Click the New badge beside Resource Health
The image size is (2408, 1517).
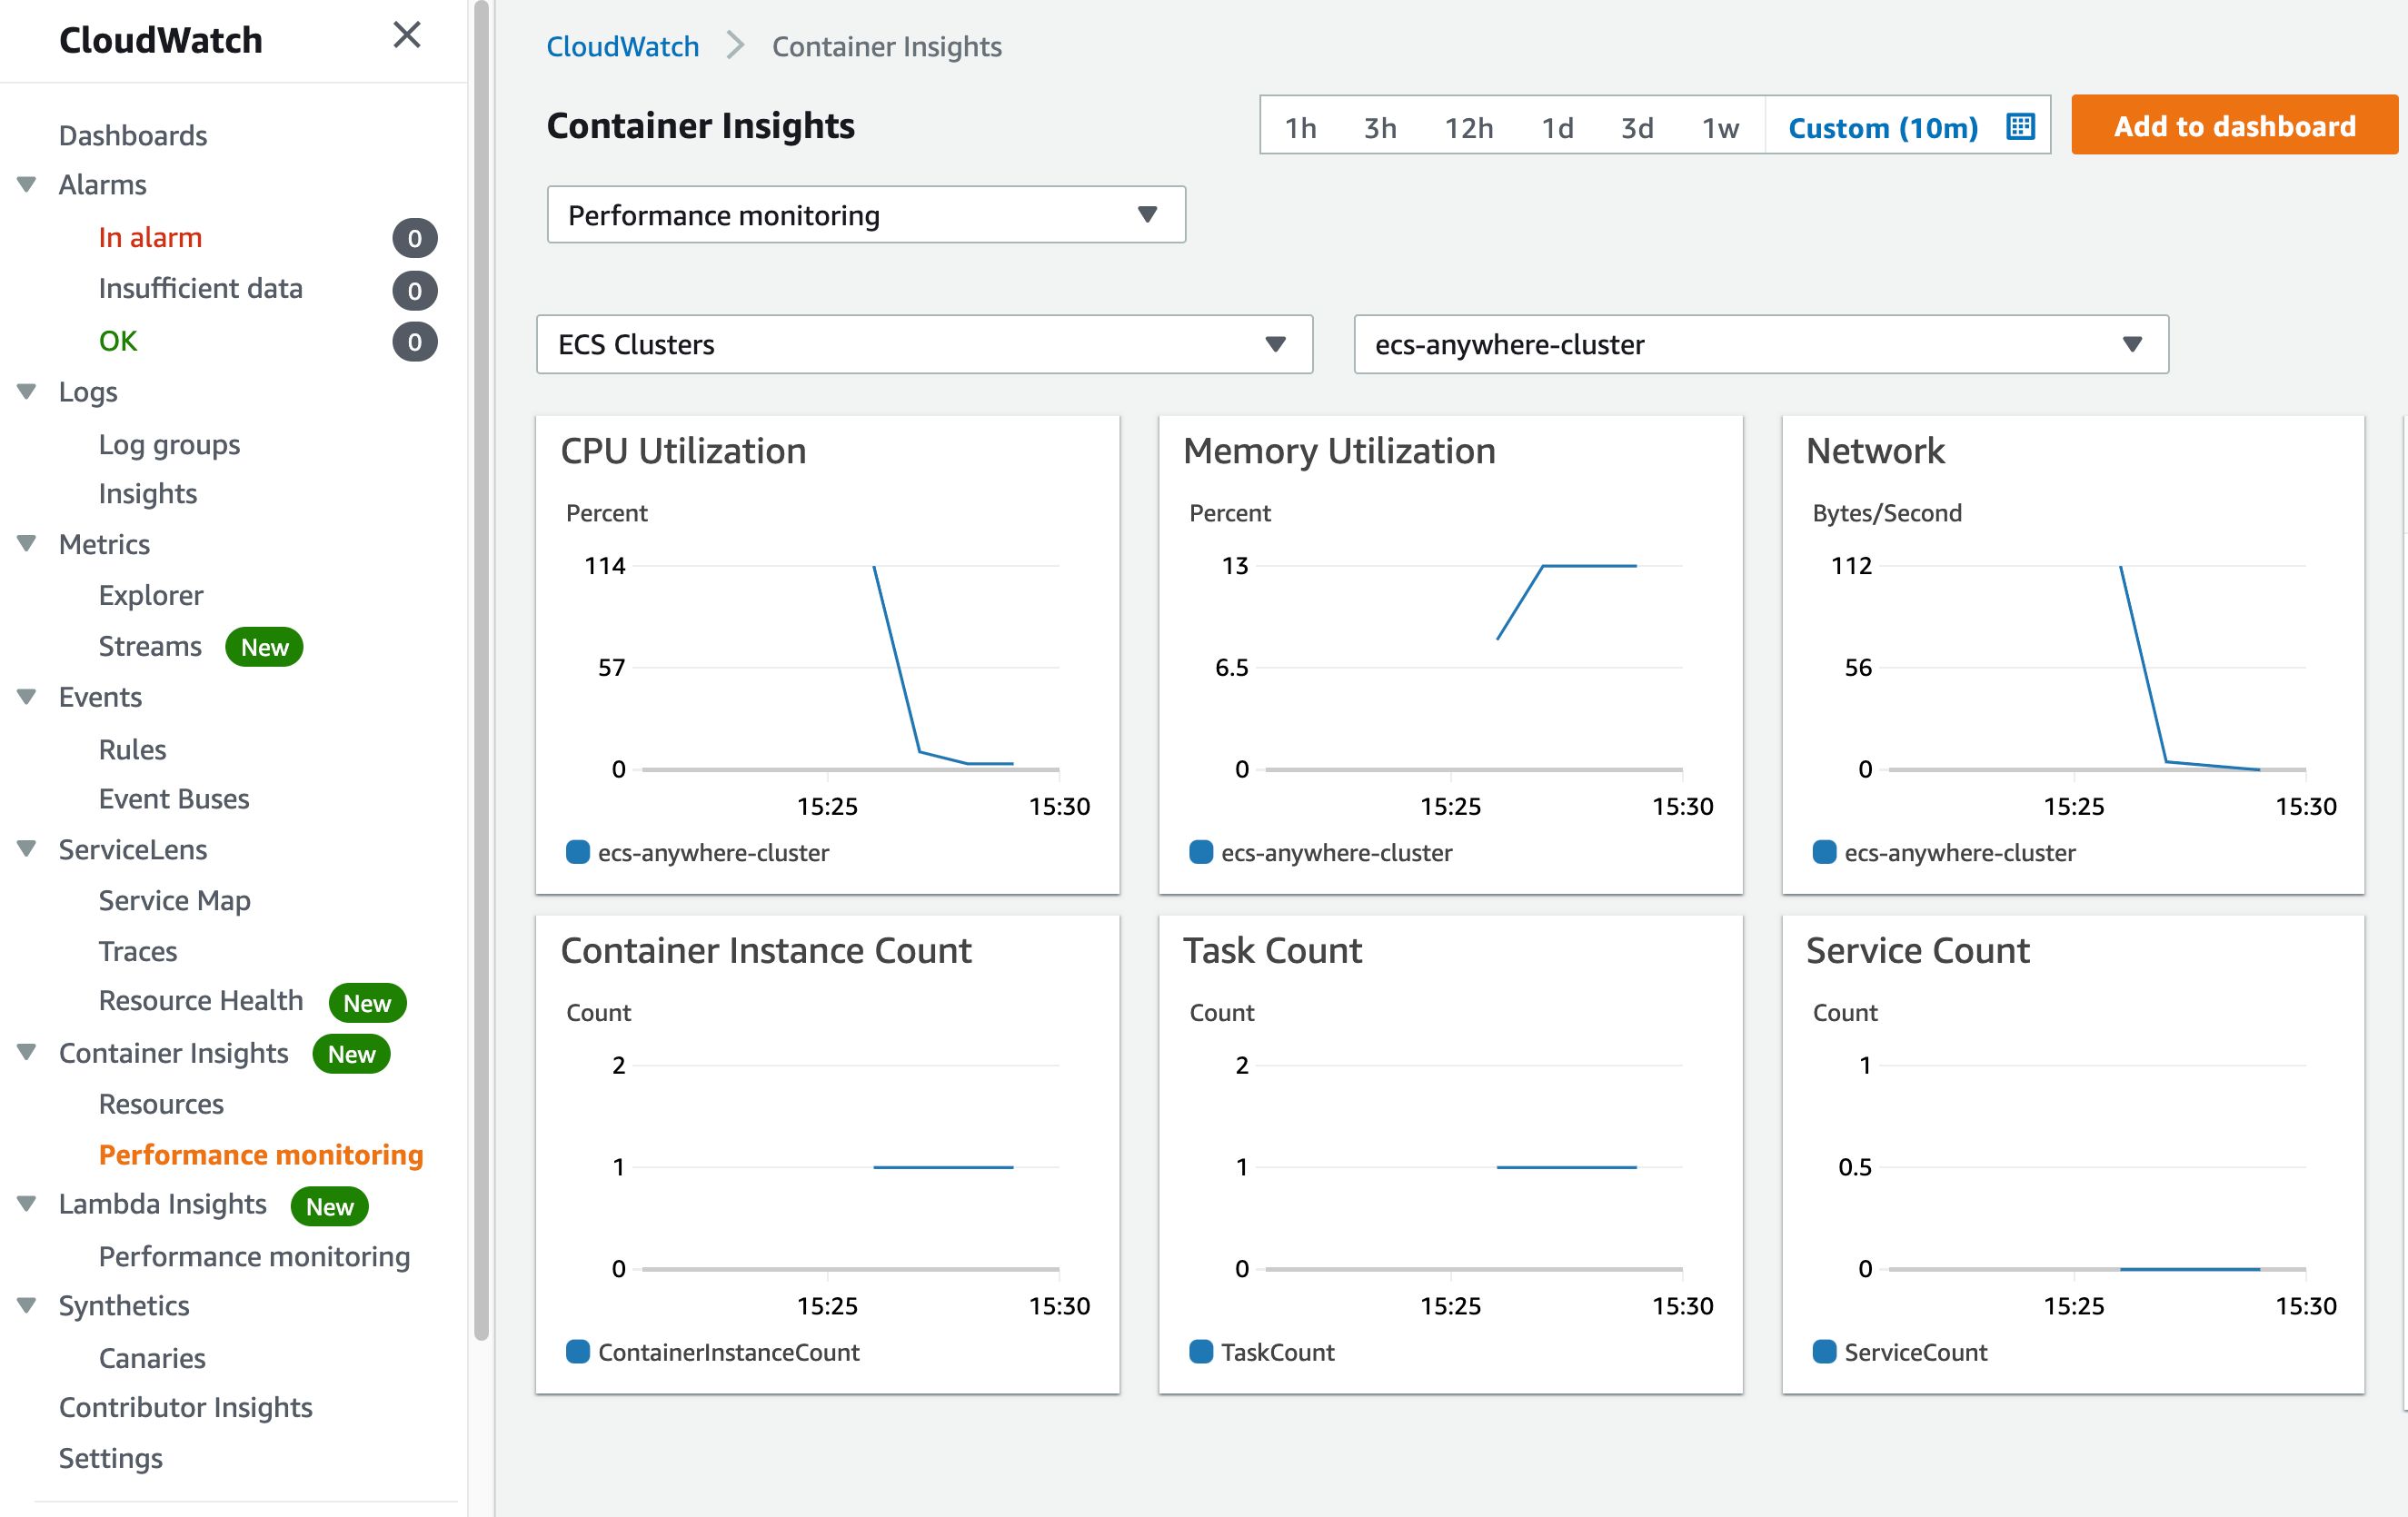coord(367,1003)
